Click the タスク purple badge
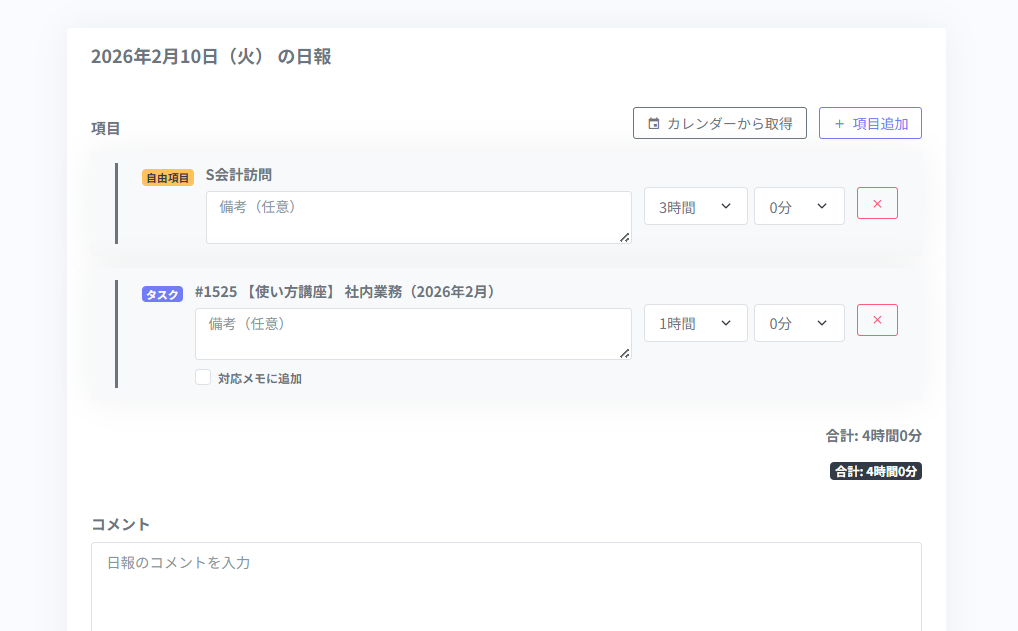This screenshot has width=1018, height=631. [163, 294]
